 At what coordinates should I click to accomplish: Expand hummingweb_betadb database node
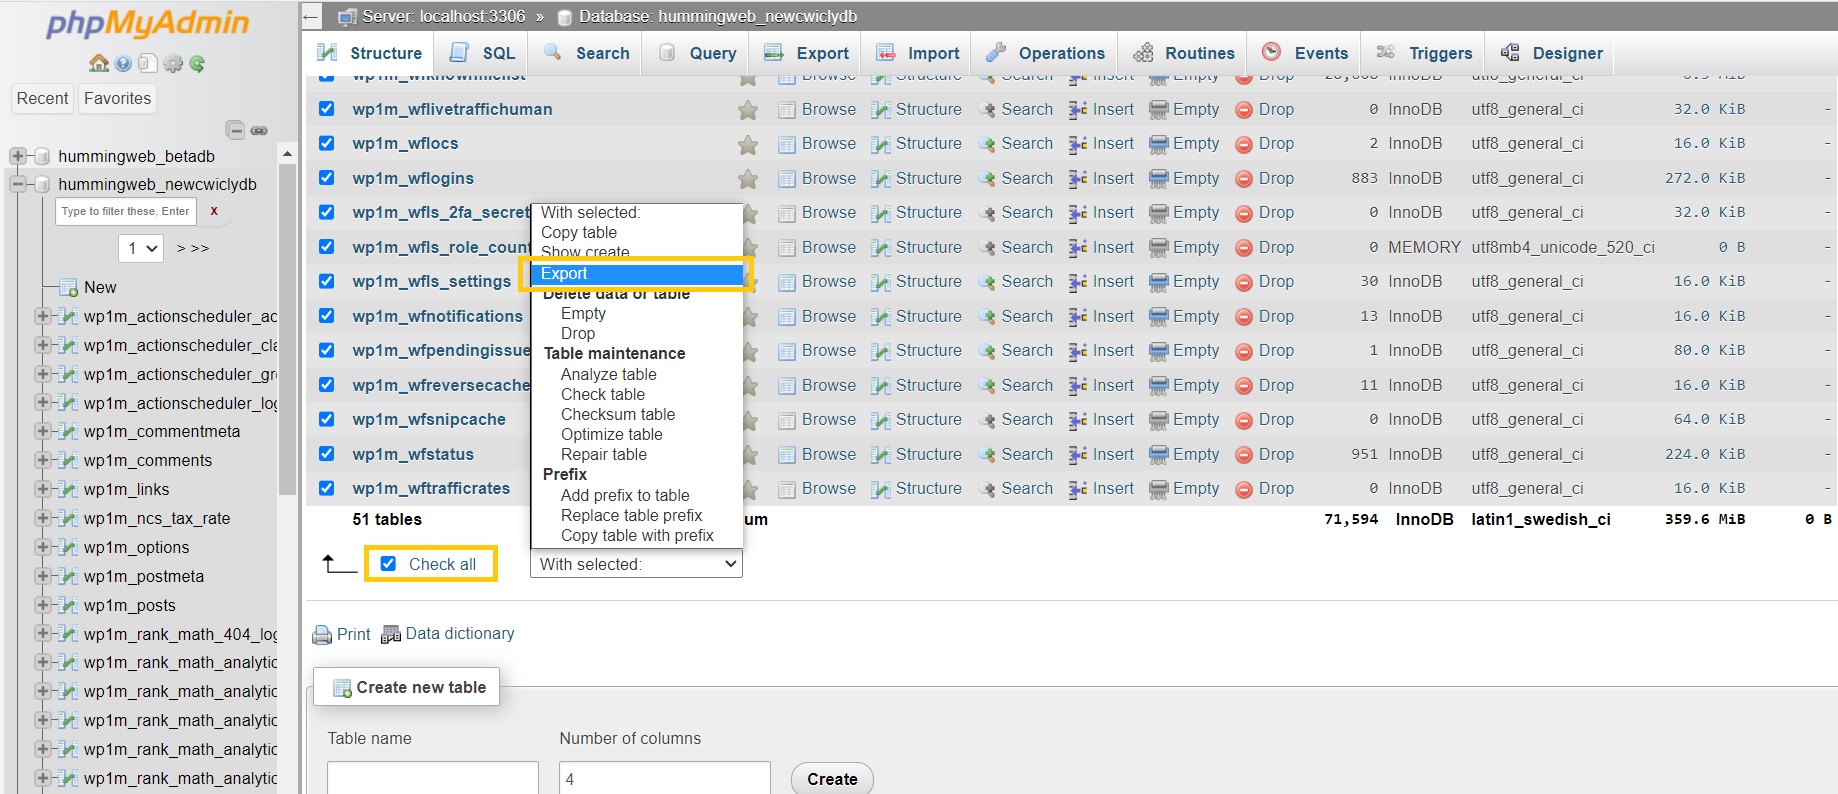click(x=17, y=156)
